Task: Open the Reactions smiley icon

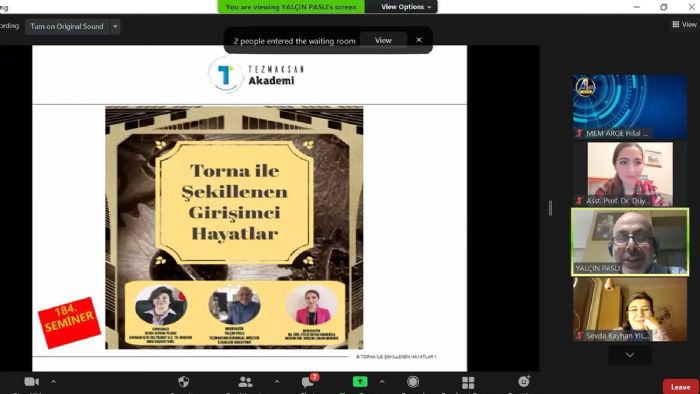Action: point(524,382)
